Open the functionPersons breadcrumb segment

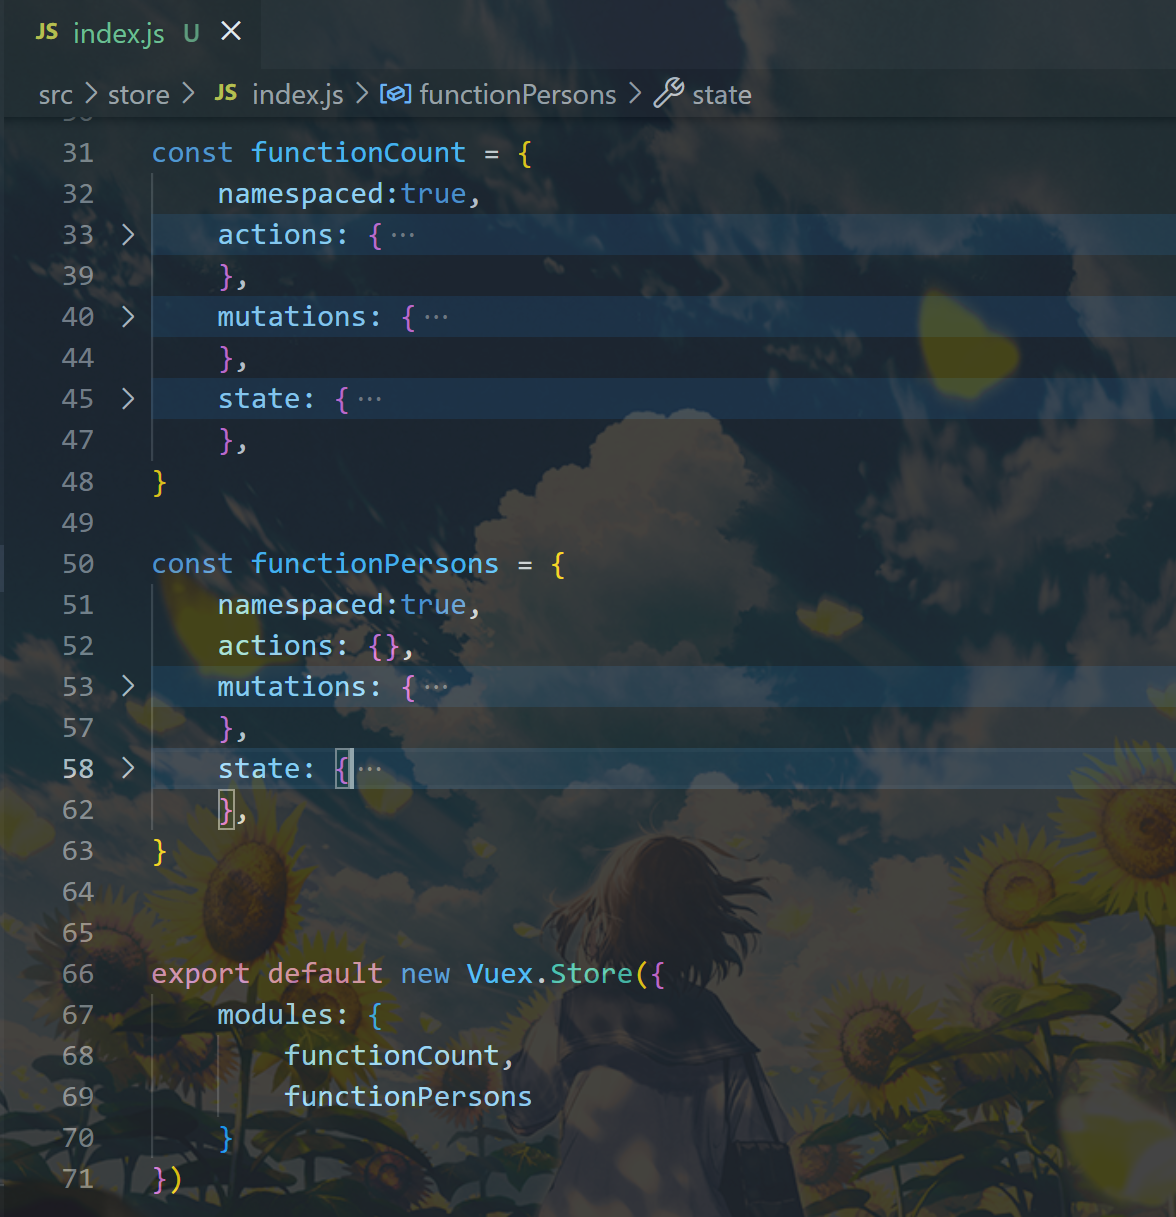[518, 95]
